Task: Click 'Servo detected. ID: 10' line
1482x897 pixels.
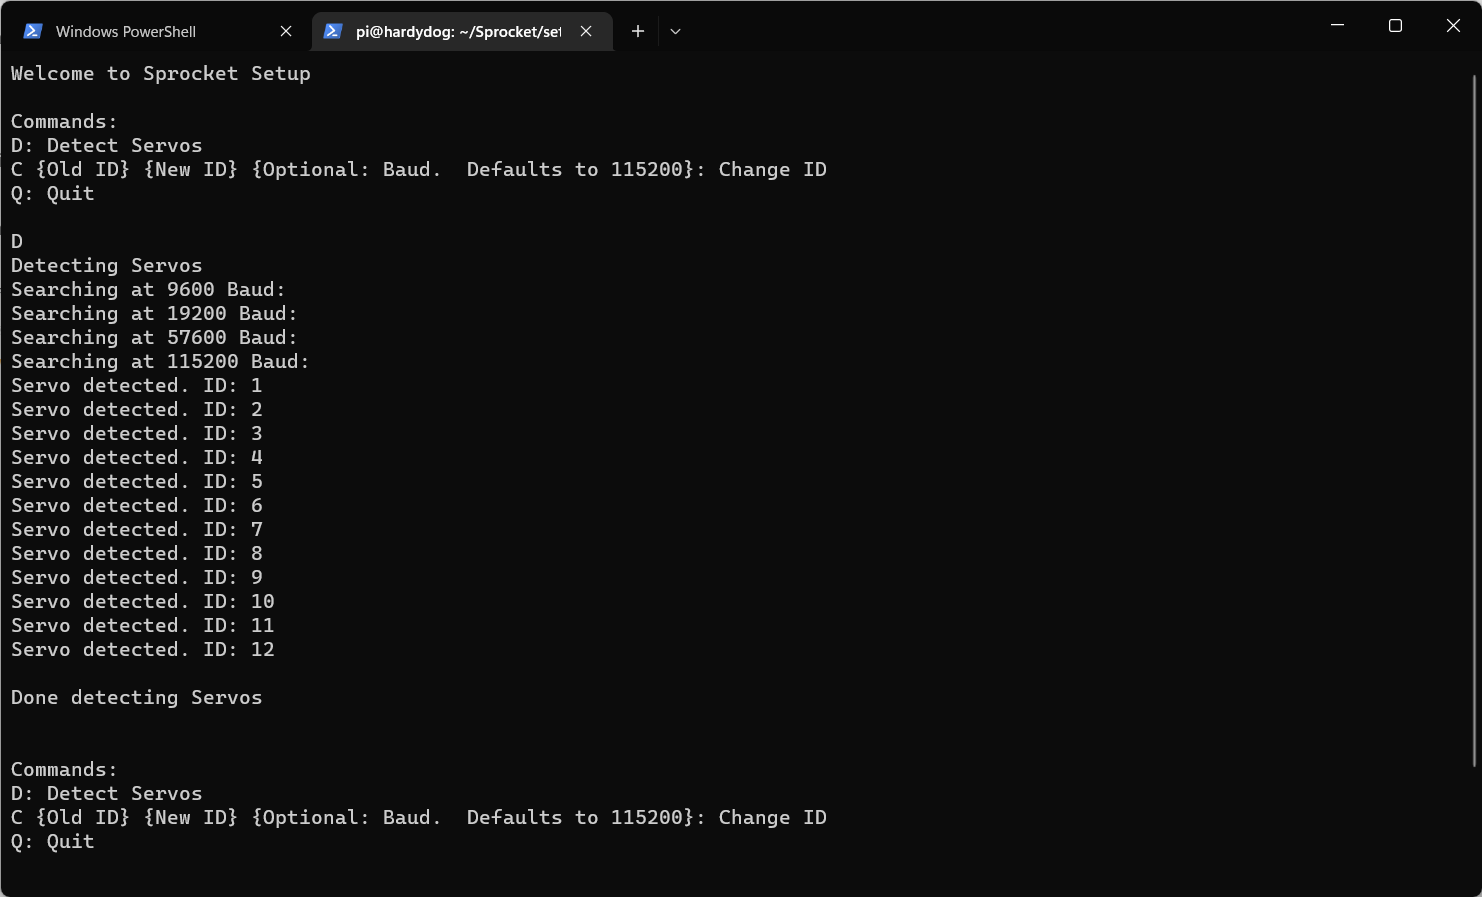Action: [x=143, y=601]
